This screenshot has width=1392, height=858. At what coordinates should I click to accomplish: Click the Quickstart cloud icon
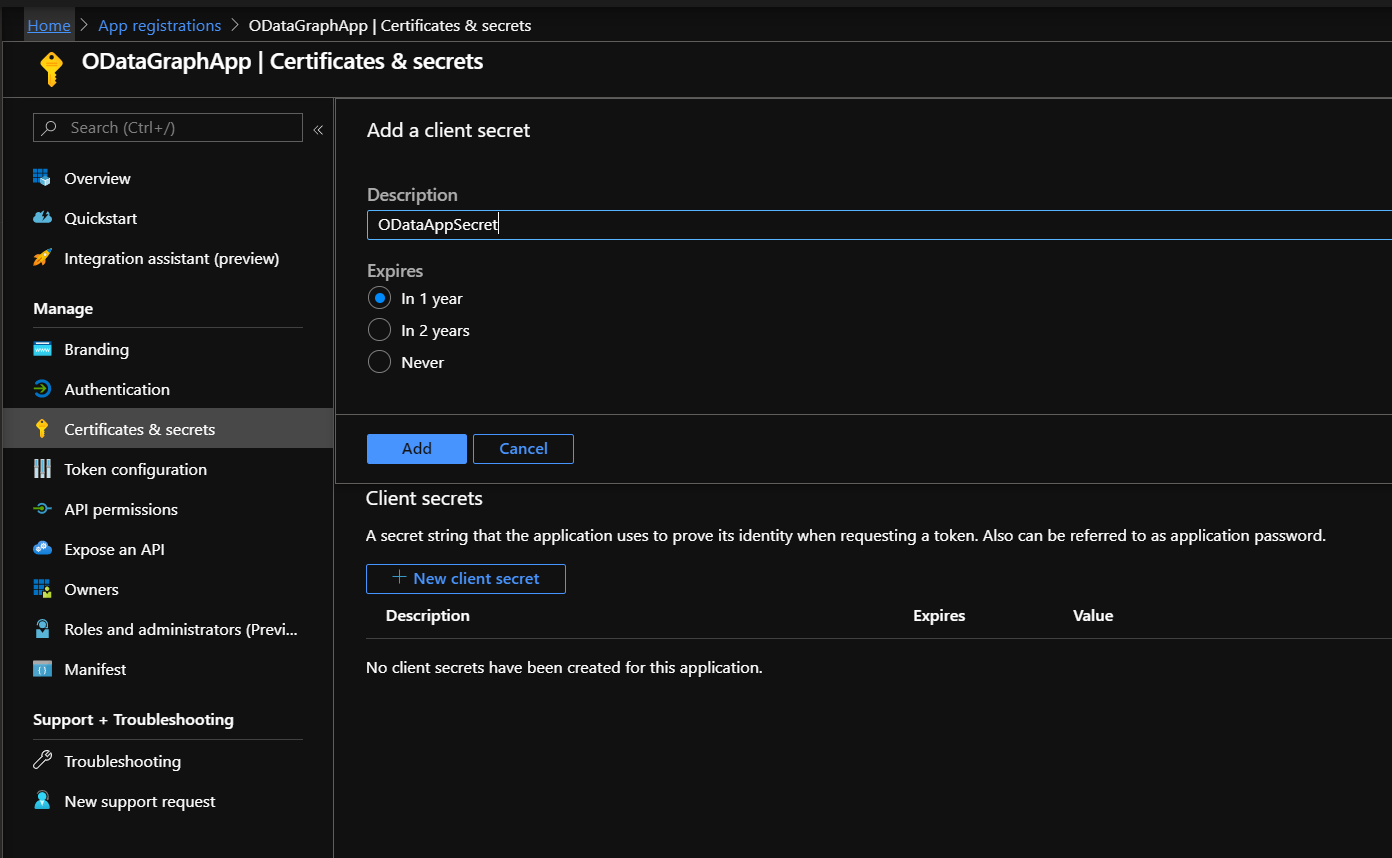tap(42, 218)
